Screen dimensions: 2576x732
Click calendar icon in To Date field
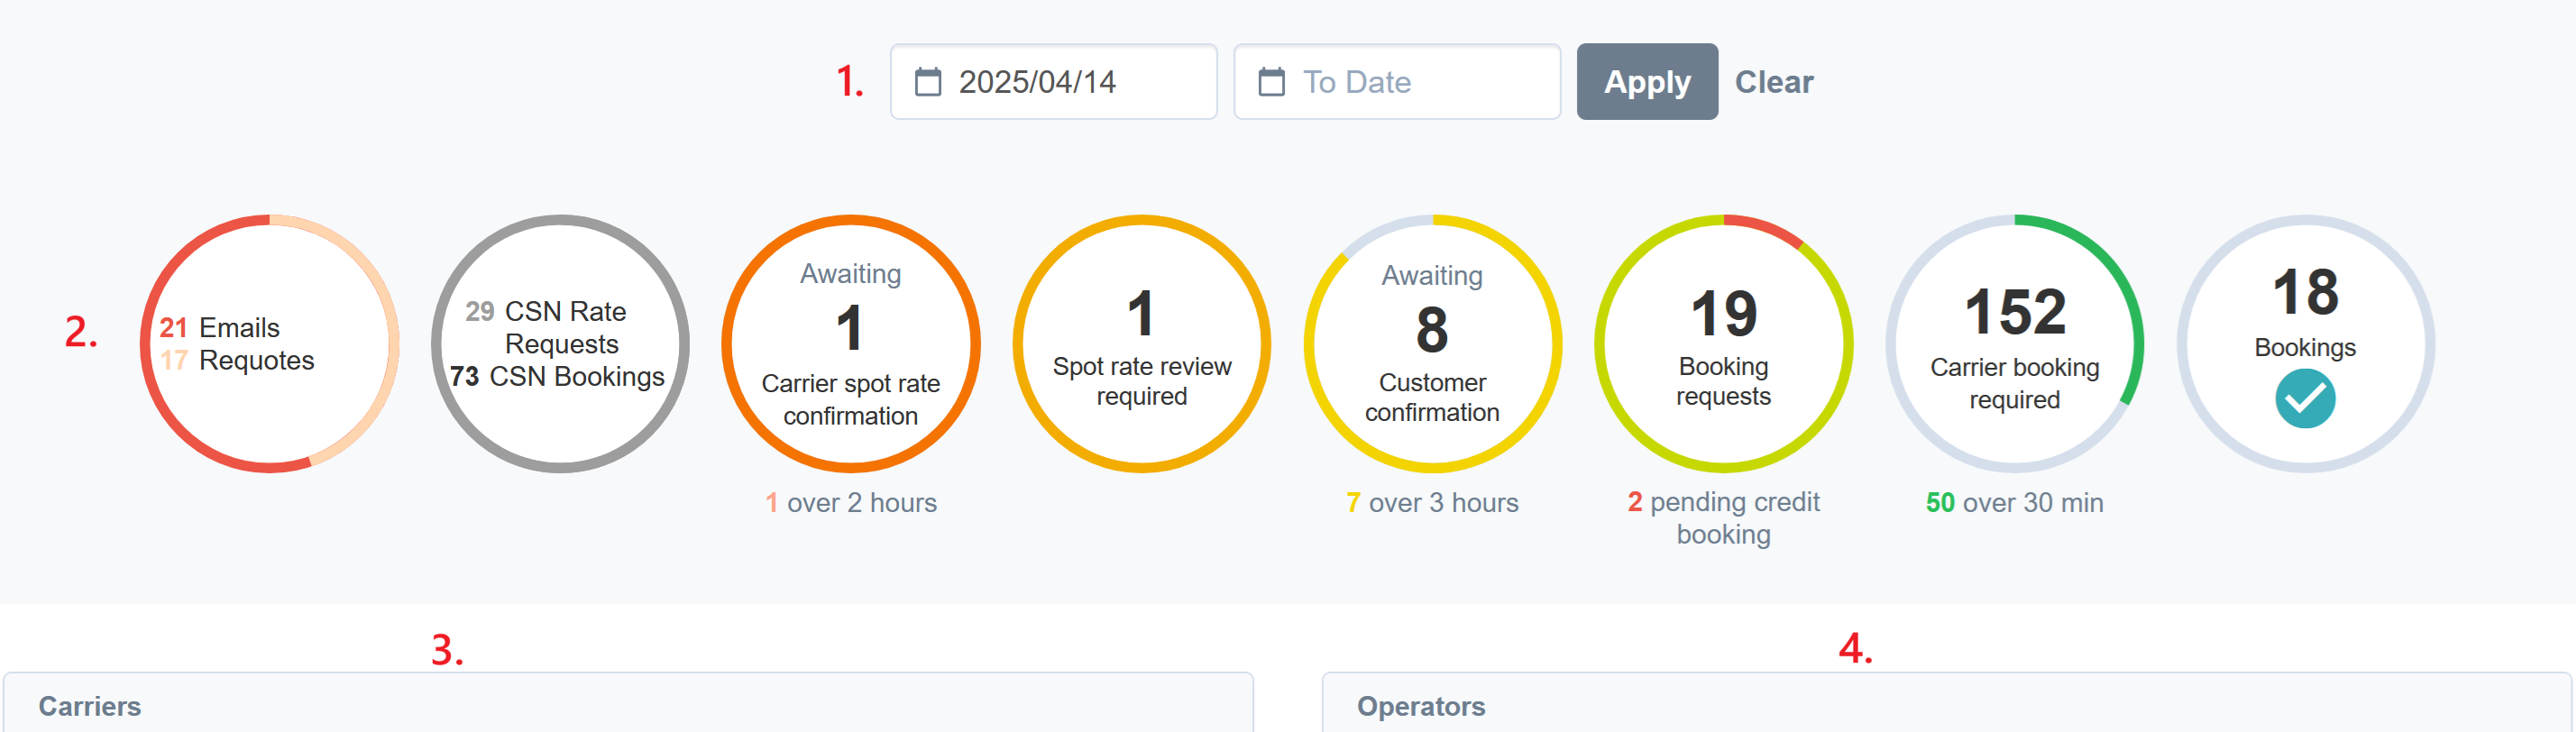(1271, 82)
